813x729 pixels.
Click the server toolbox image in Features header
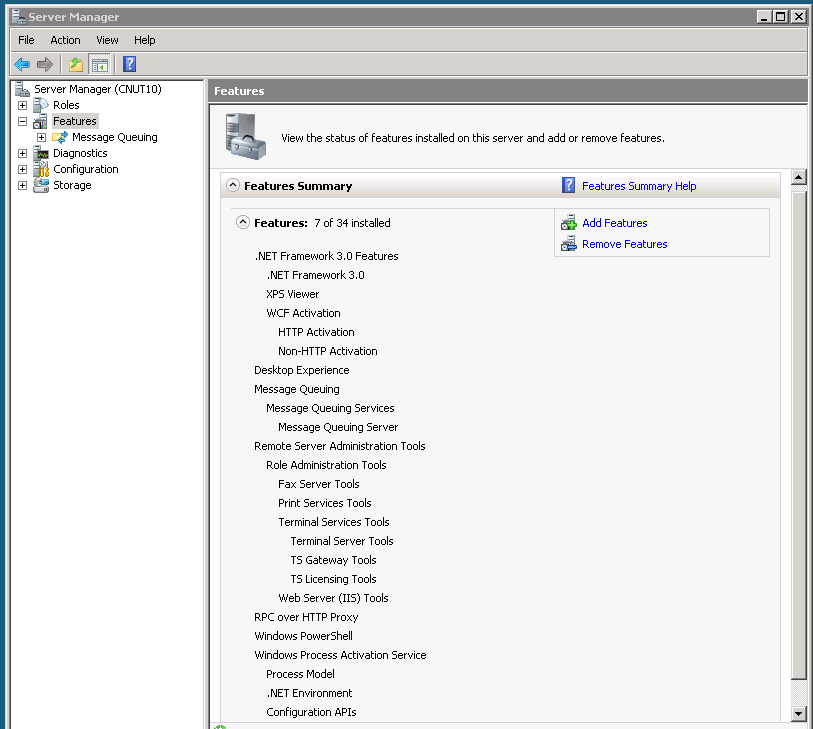point(245,136)
